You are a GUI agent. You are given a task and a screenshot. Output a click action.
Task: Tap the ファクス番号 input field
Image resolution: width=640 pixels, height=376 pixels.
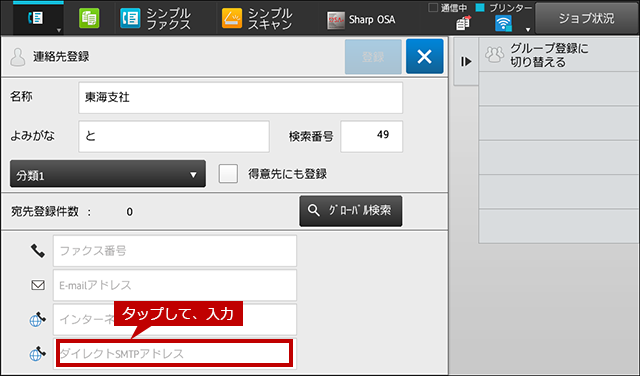pyautogui.click(x=175, y=251)
